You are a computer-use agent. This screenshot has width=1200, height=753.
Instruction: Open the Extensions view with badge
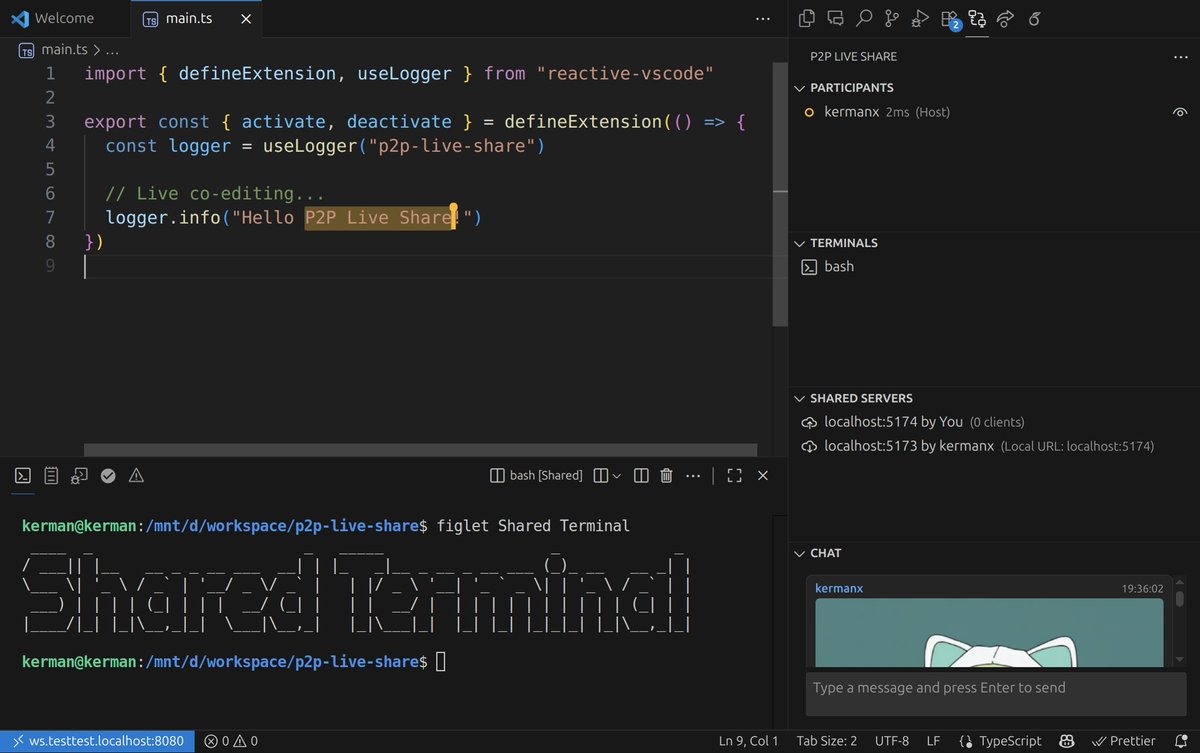pos(950,19)
